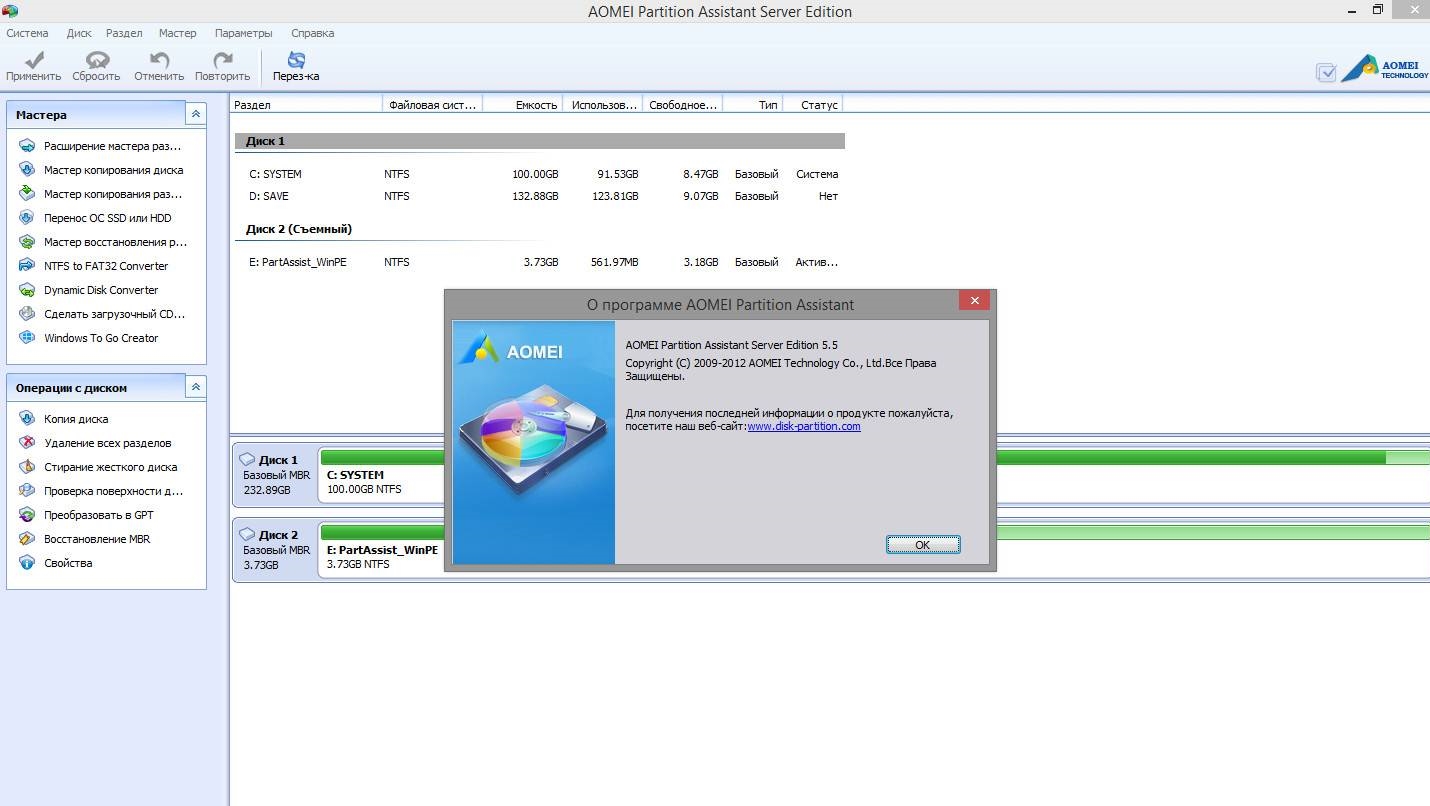Open Windows To Go Creator icon
The height and width of the screenshot is (806, 1430).
[x=27, y=338]
